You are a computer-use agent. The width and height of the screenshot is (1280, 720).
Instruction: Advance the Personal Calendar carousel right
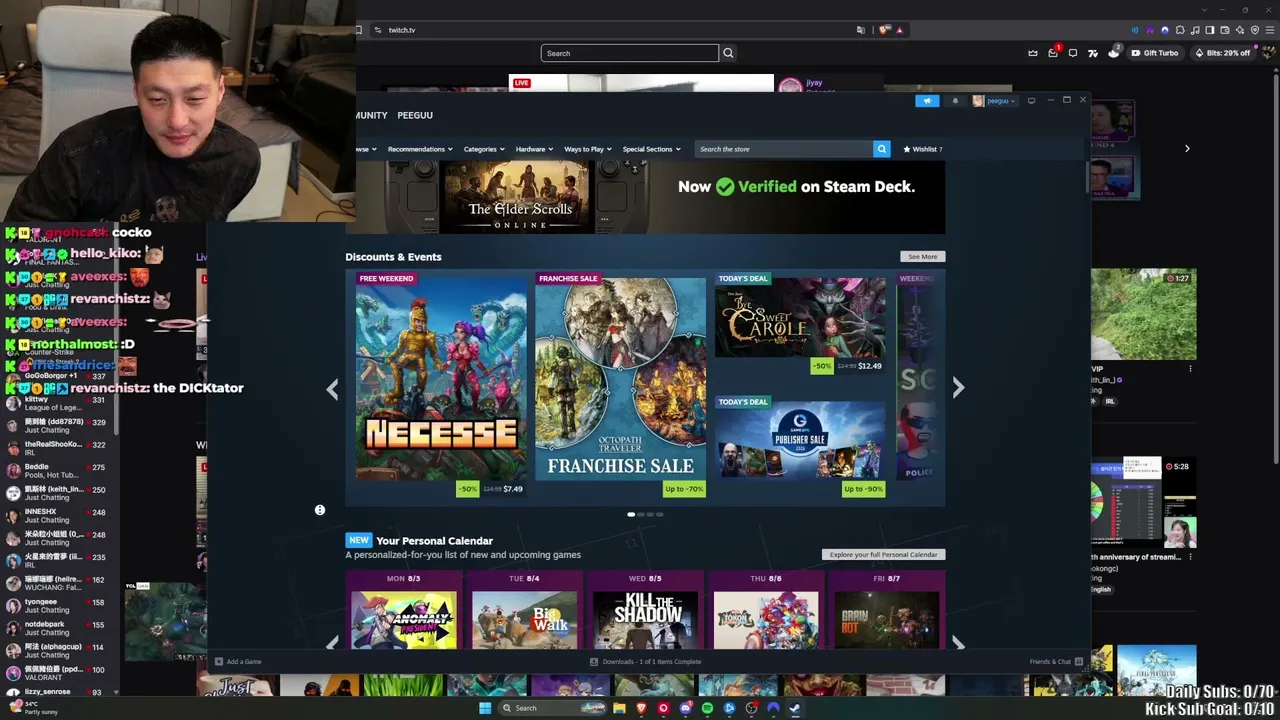coord(958,643)
